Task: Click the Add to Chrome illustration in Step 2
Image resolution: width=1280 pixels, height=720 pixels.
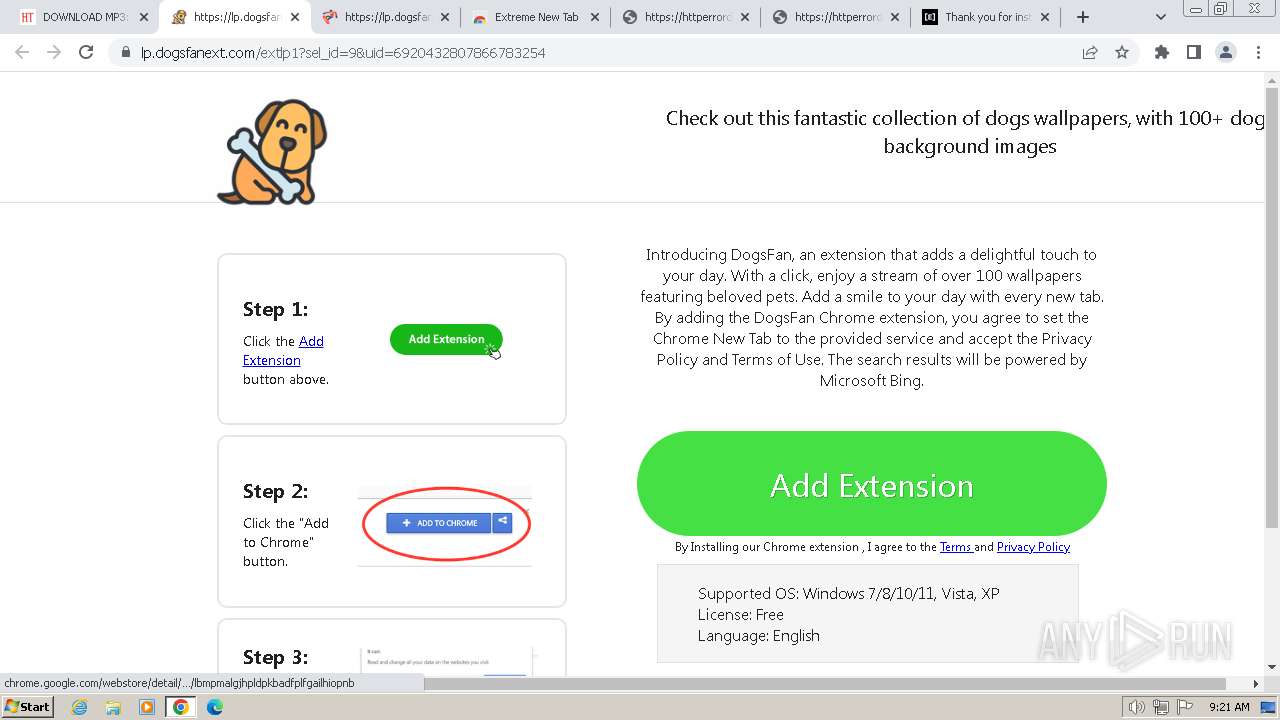Action: pos(445,523)
